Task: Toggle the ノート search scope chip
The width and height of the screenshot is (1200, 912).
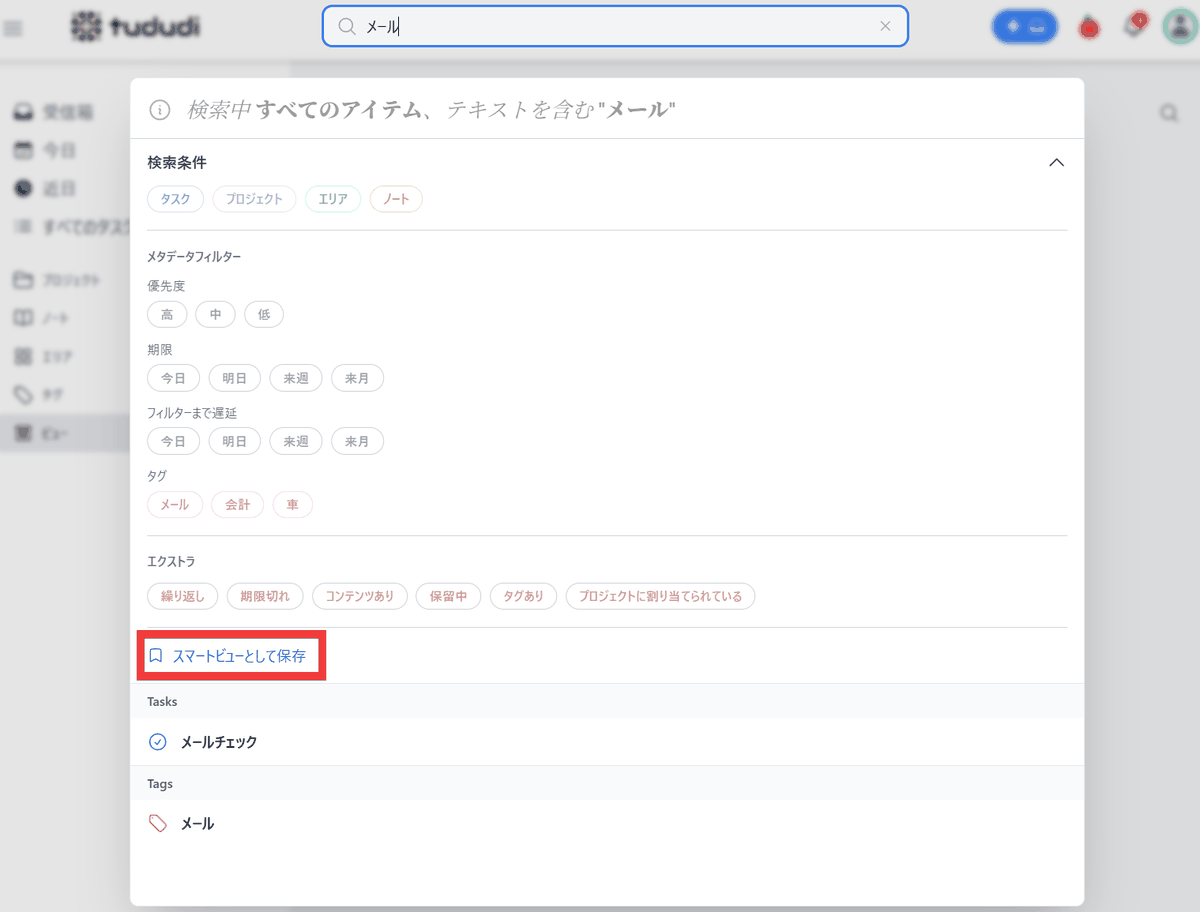Action: click(396, 199)
